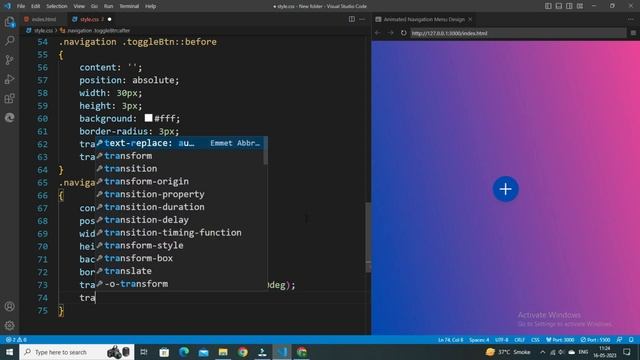Open the View menu

[79, 6]
